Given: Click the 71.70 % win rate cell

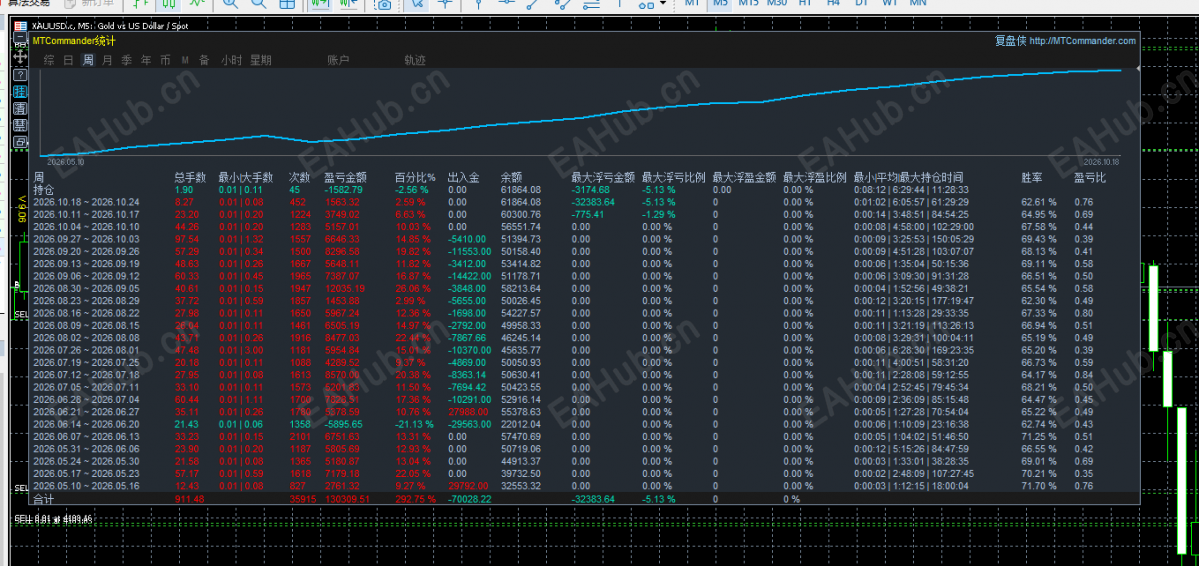Looking at the screenshot, I should point(1039,486).
